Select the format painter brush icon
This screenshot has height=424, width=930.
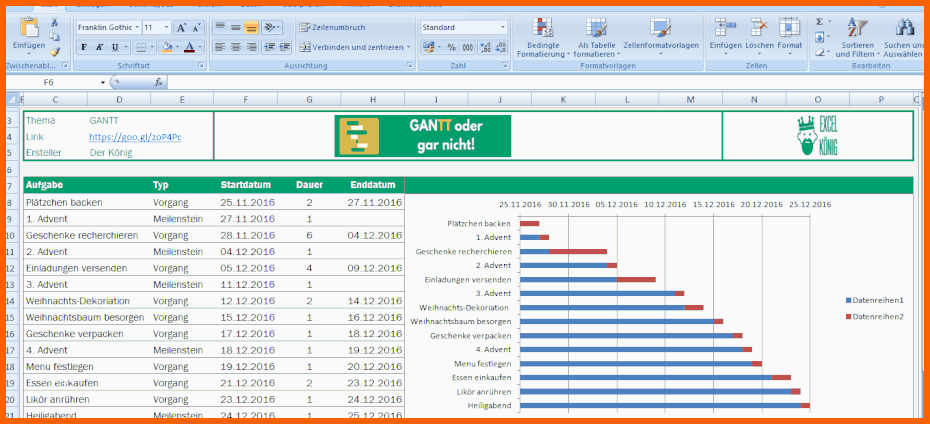coord(54,51)
